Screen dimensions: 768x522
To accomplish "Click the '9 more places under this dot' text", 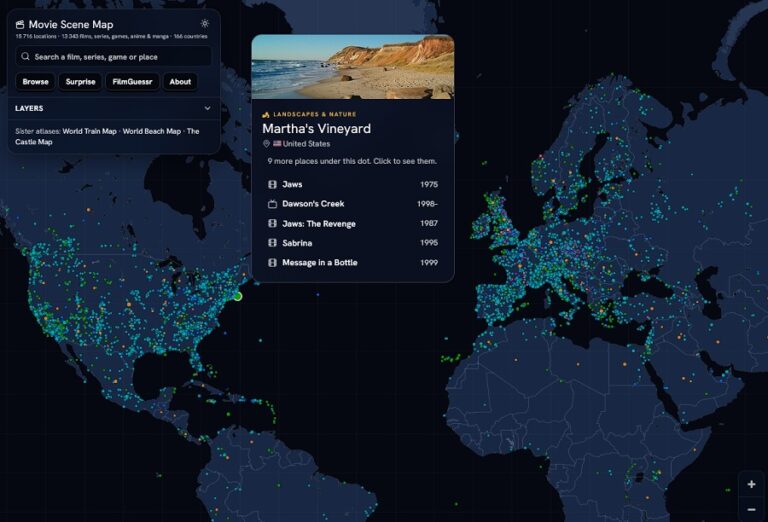I will (x=352, y=161).
